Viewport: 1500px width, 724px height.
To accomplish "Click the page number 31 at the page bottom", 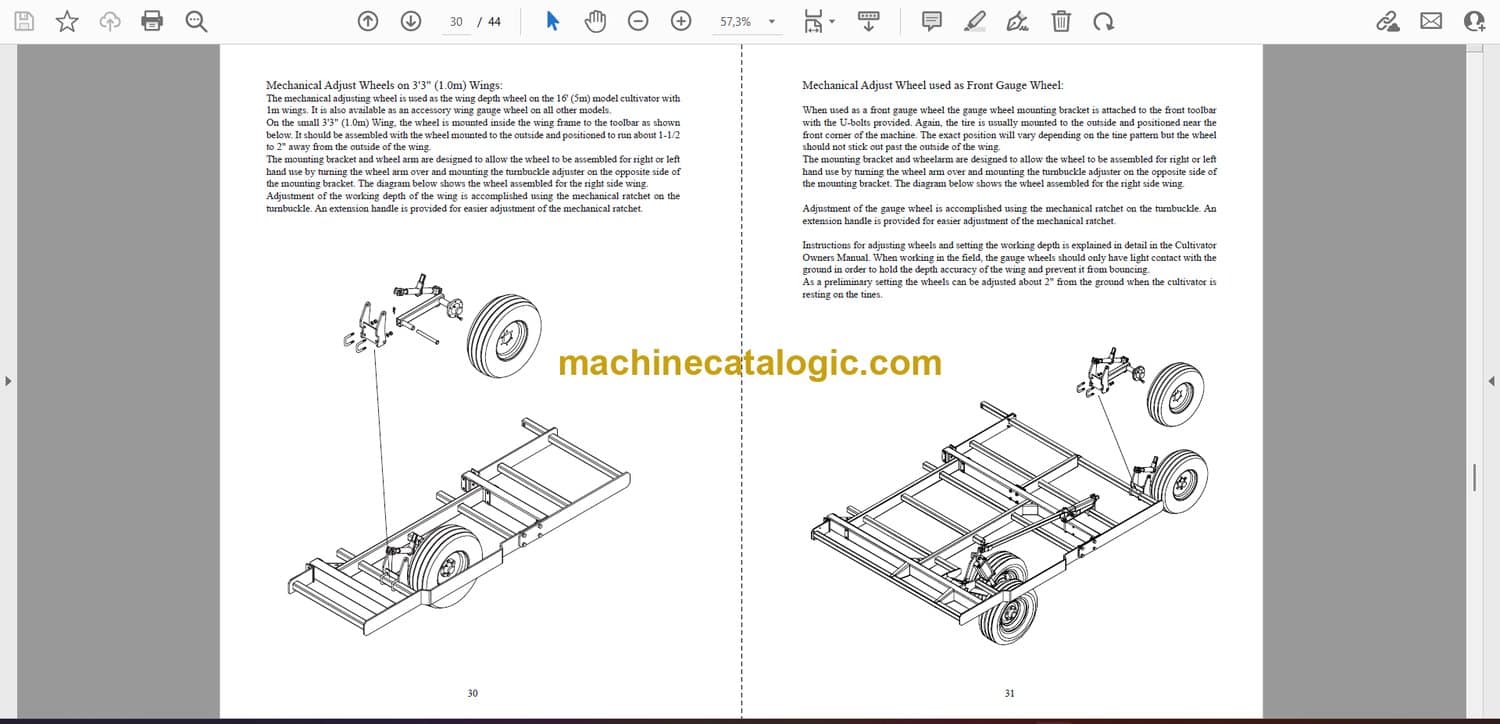I will pos(1010,693).
